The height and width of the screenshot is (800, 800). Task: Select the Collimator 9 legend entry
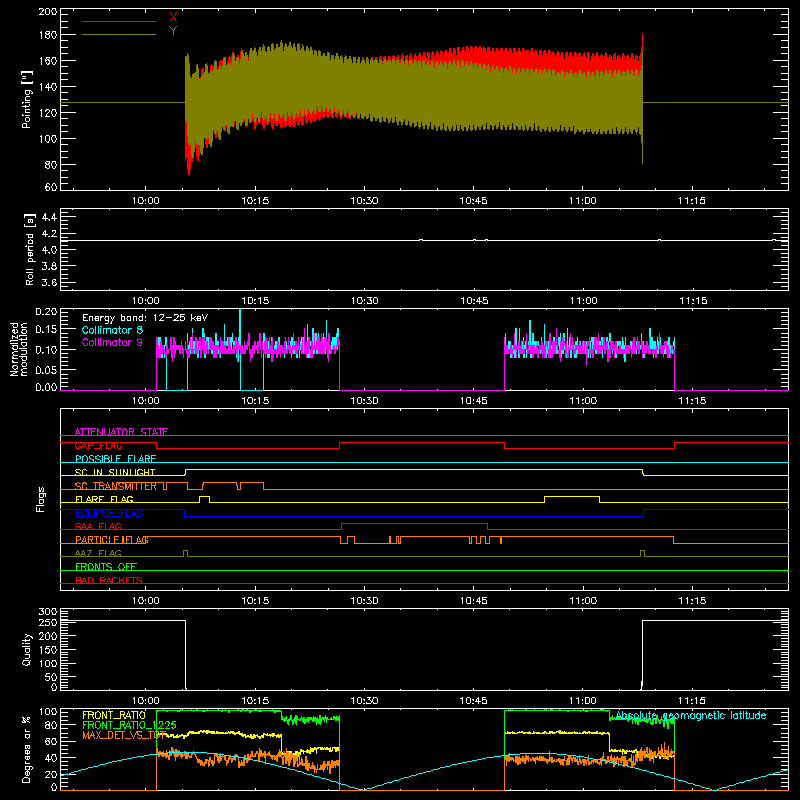(112, 342)
